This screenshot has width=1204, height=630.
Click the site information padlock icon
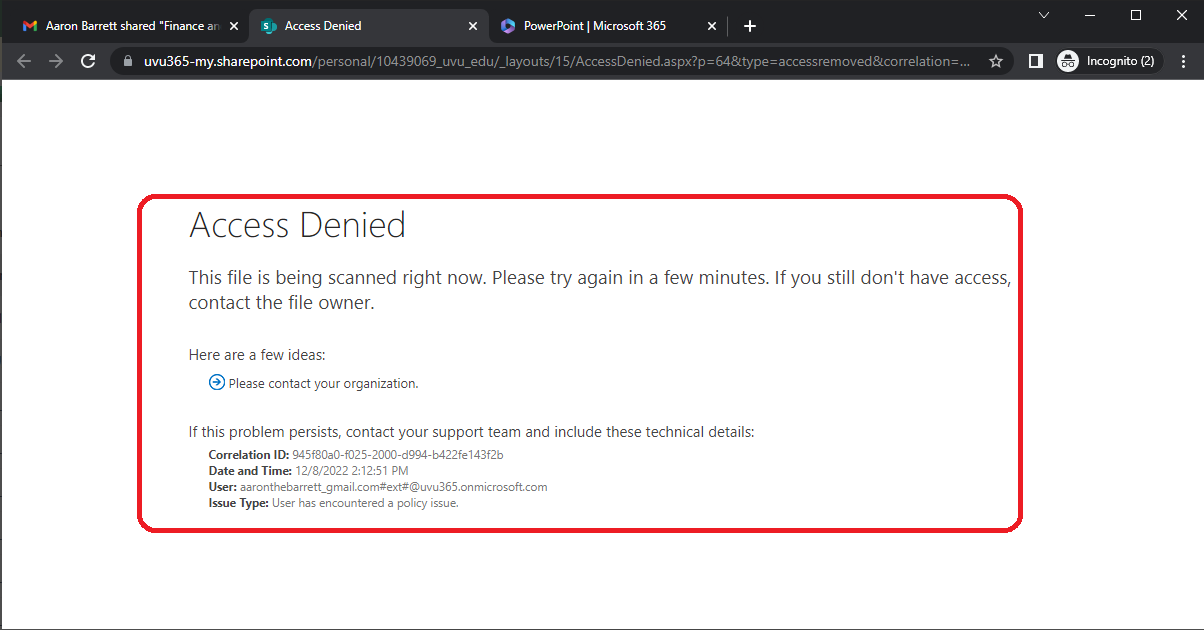tap(126, 60)
